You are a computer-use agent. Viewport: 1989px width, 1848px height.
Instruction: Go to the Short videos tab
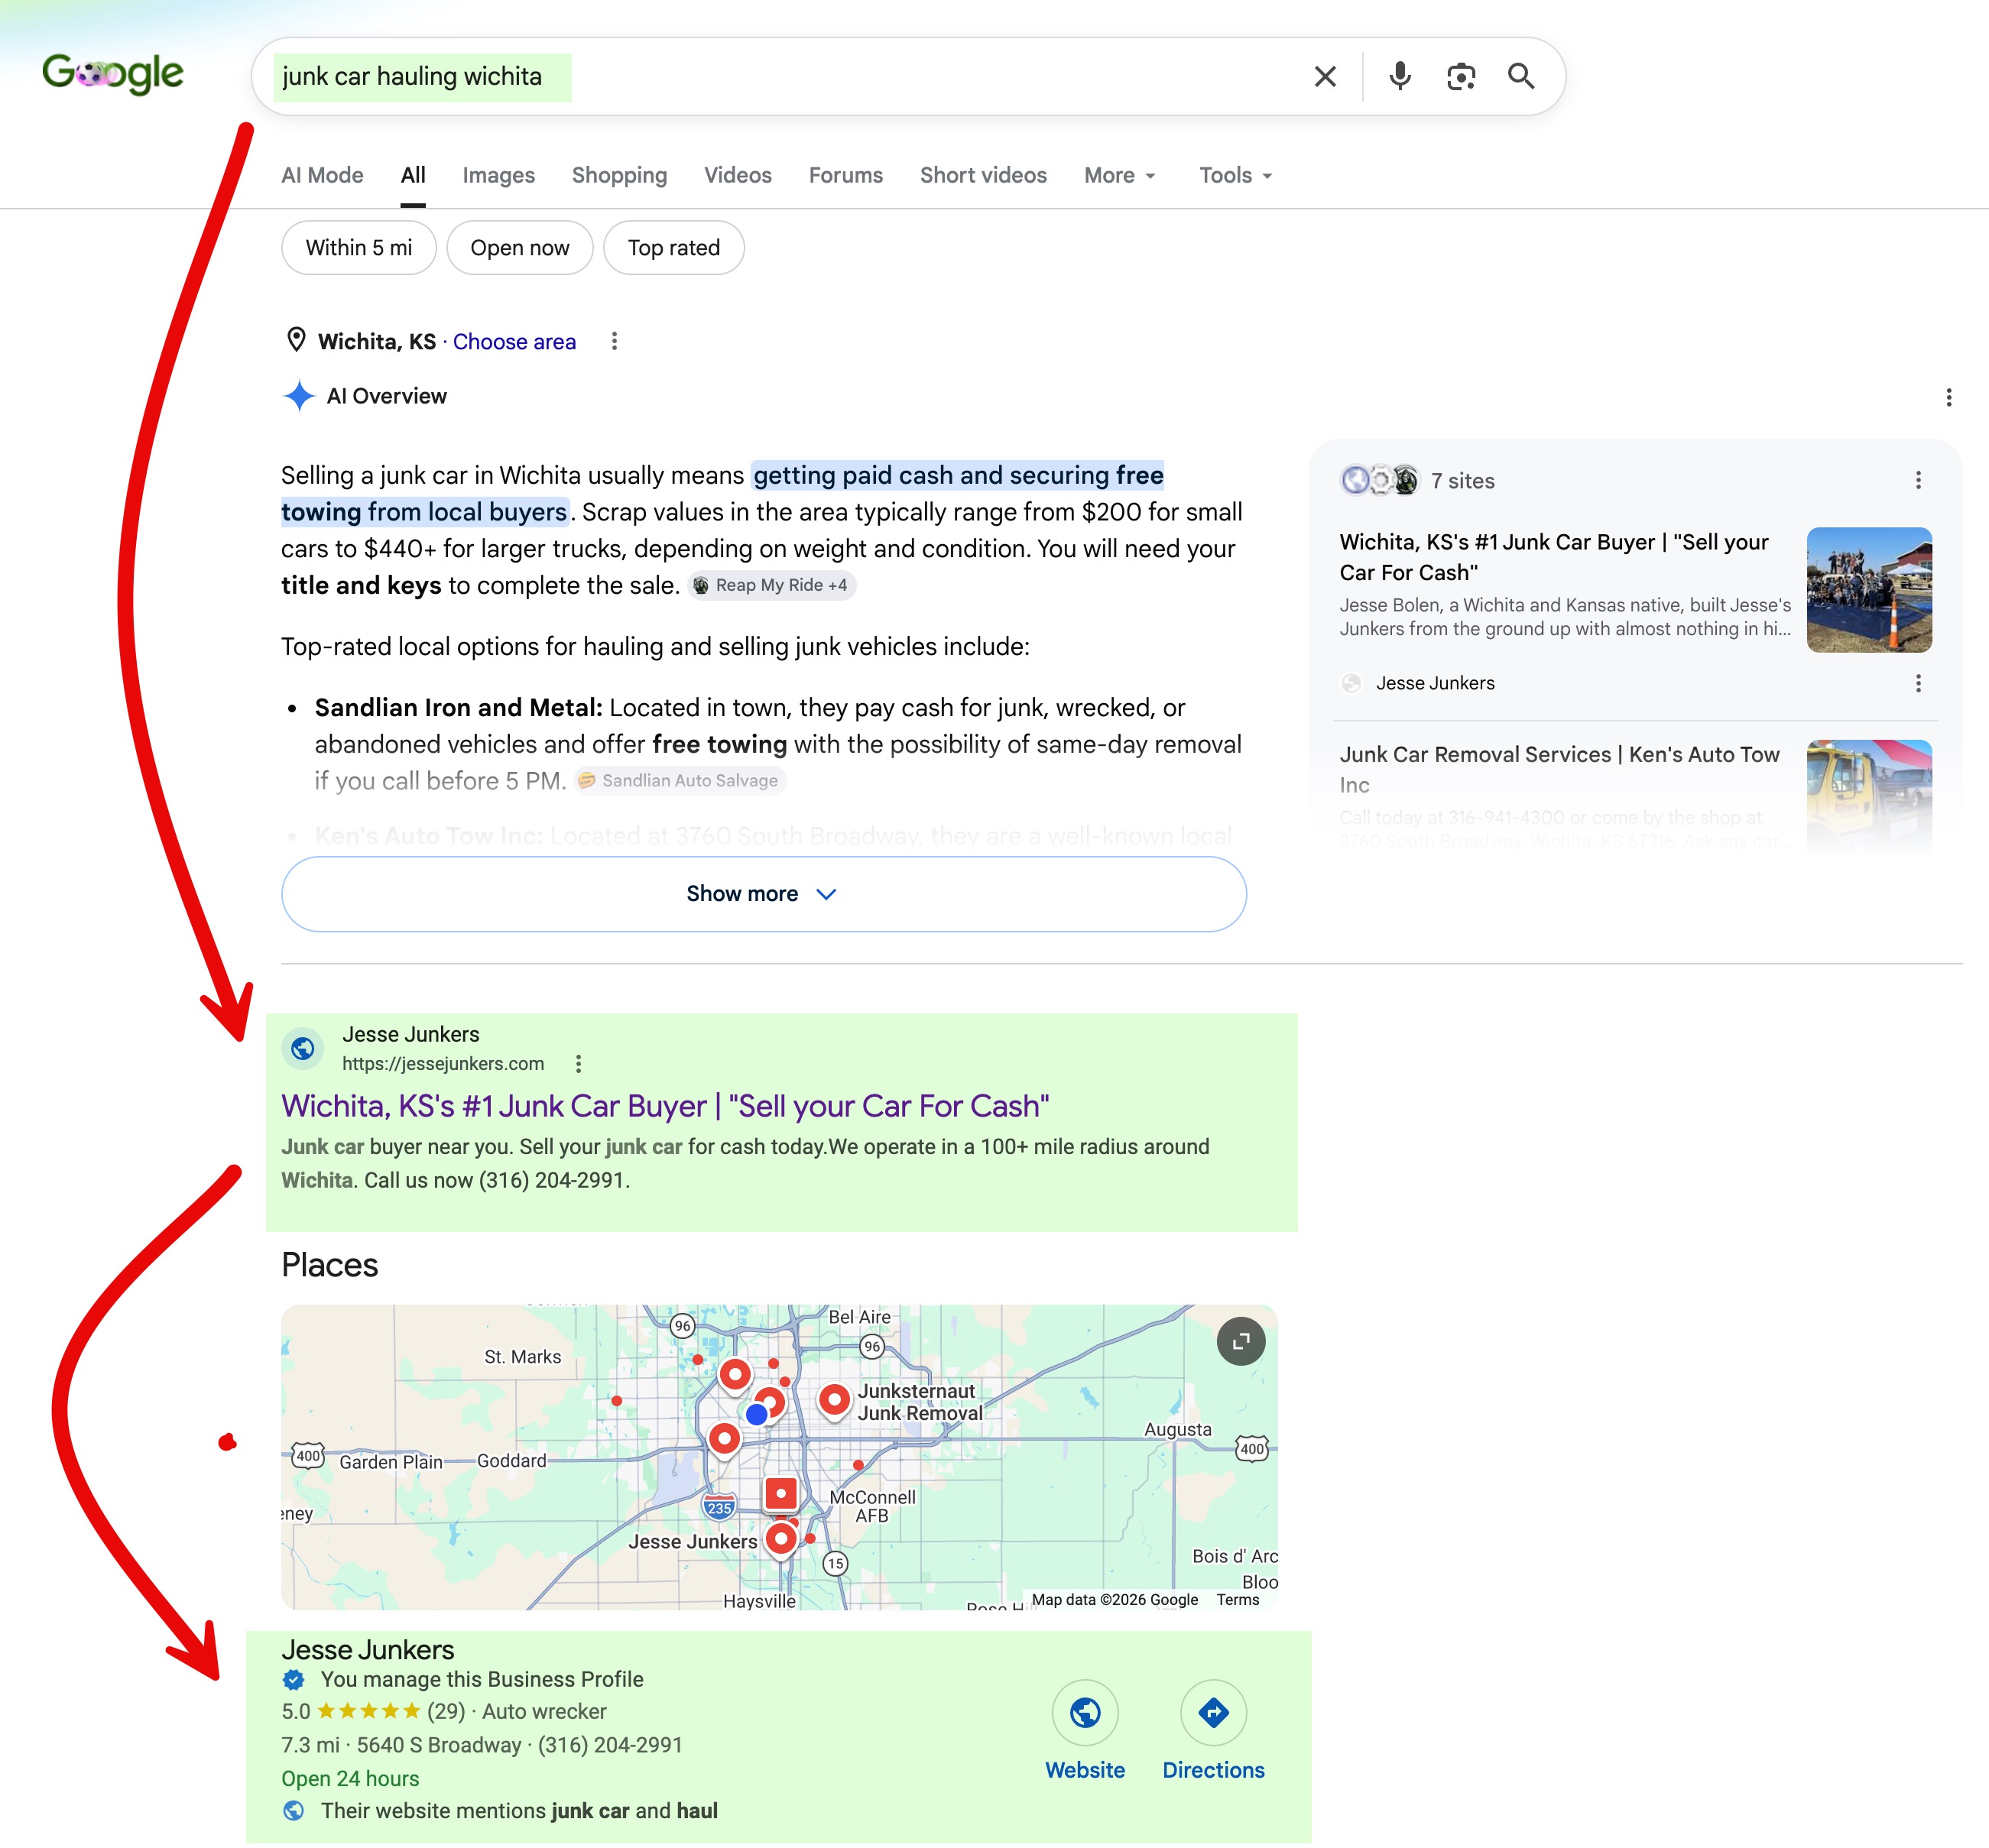[x=983, y=175]
